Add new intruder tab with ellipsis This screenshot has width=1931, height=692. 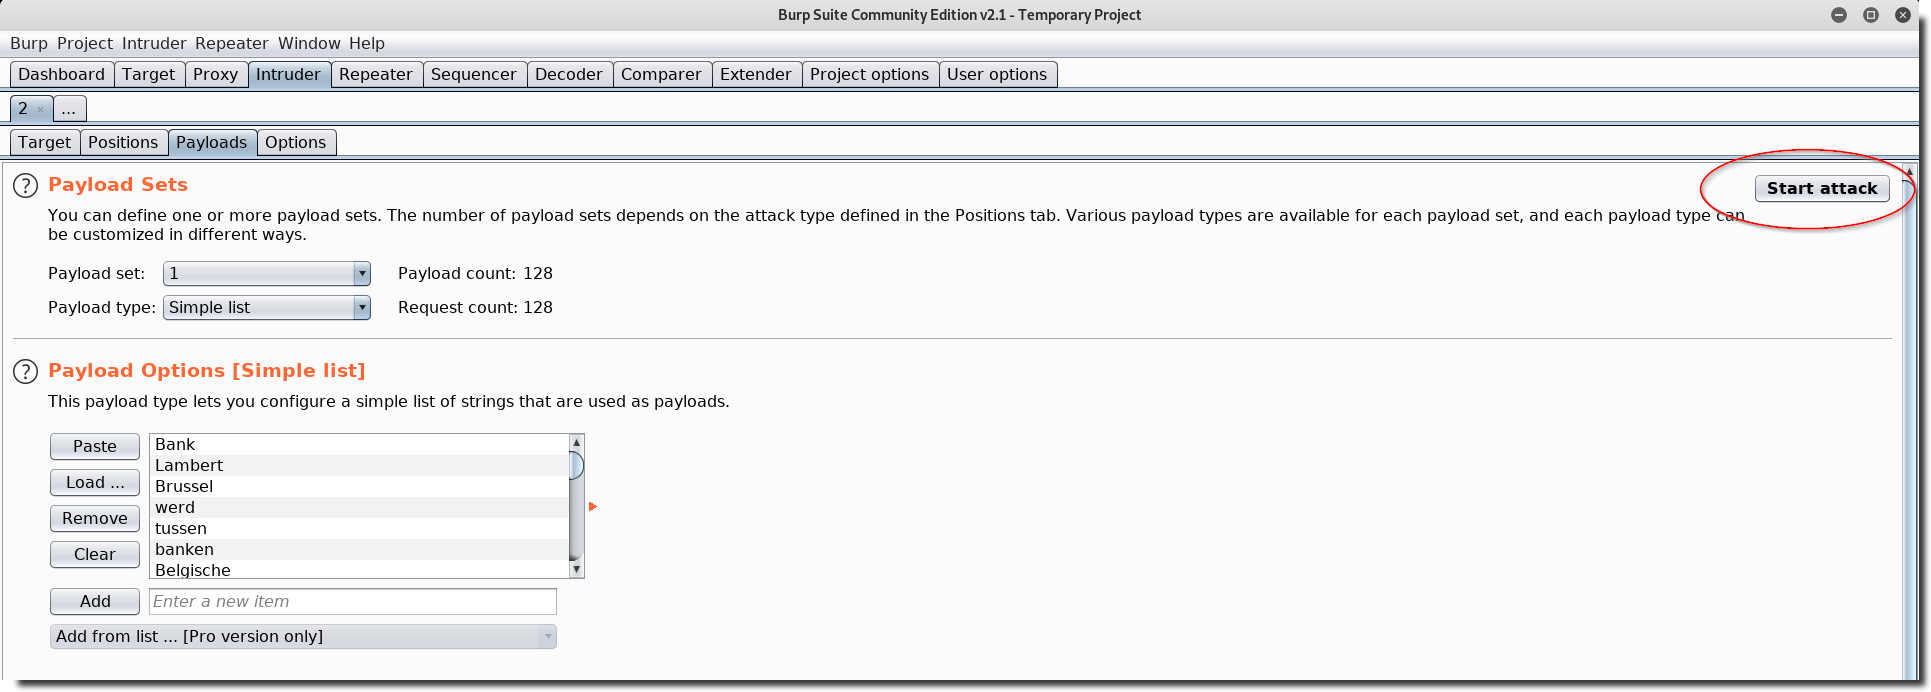point(69,109)
